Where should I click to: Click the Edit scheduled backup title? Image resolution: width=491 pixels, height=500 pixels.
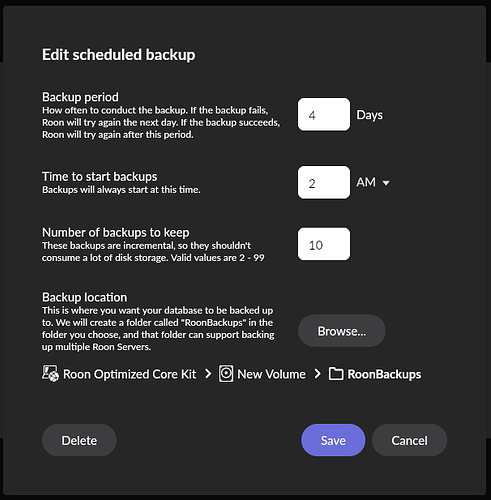pyautogui.click(x=119, y=55)
